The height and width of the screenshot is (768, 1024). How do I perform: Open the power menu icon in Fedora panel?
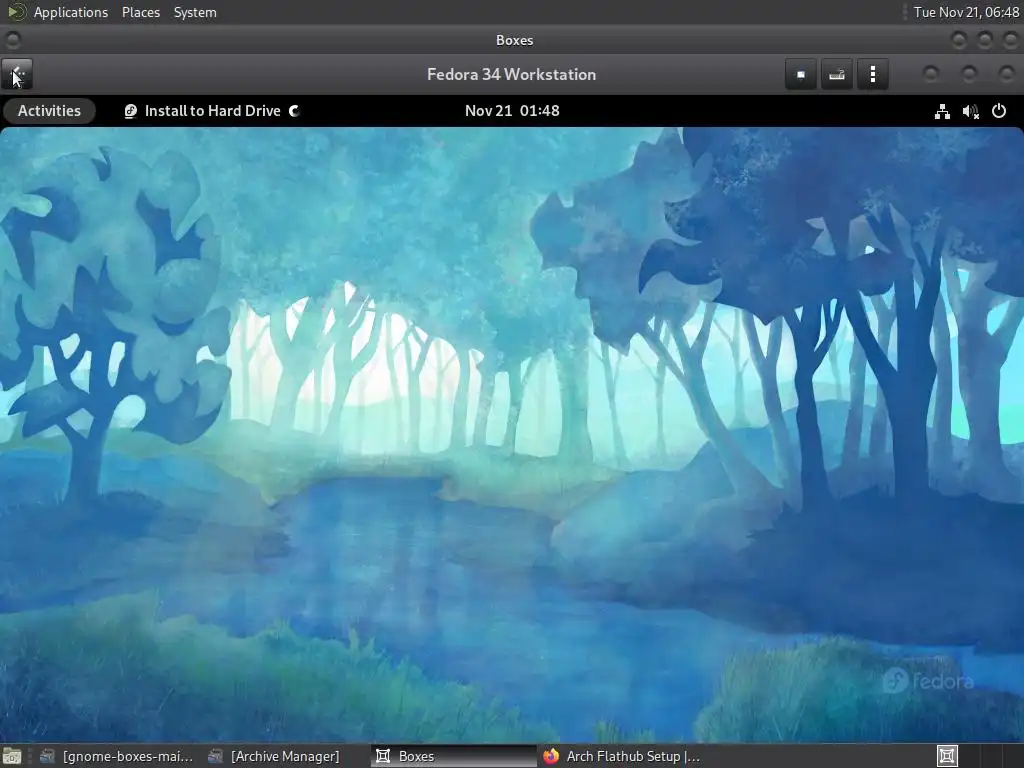tap(999, 112)
